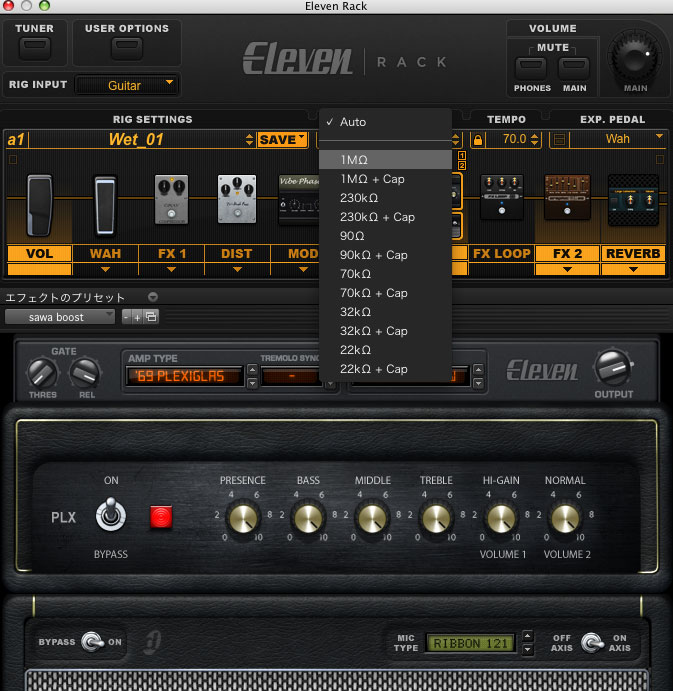Flip the cabinet BYPASS/ON switch
The image size is (673, 691).
92,642
